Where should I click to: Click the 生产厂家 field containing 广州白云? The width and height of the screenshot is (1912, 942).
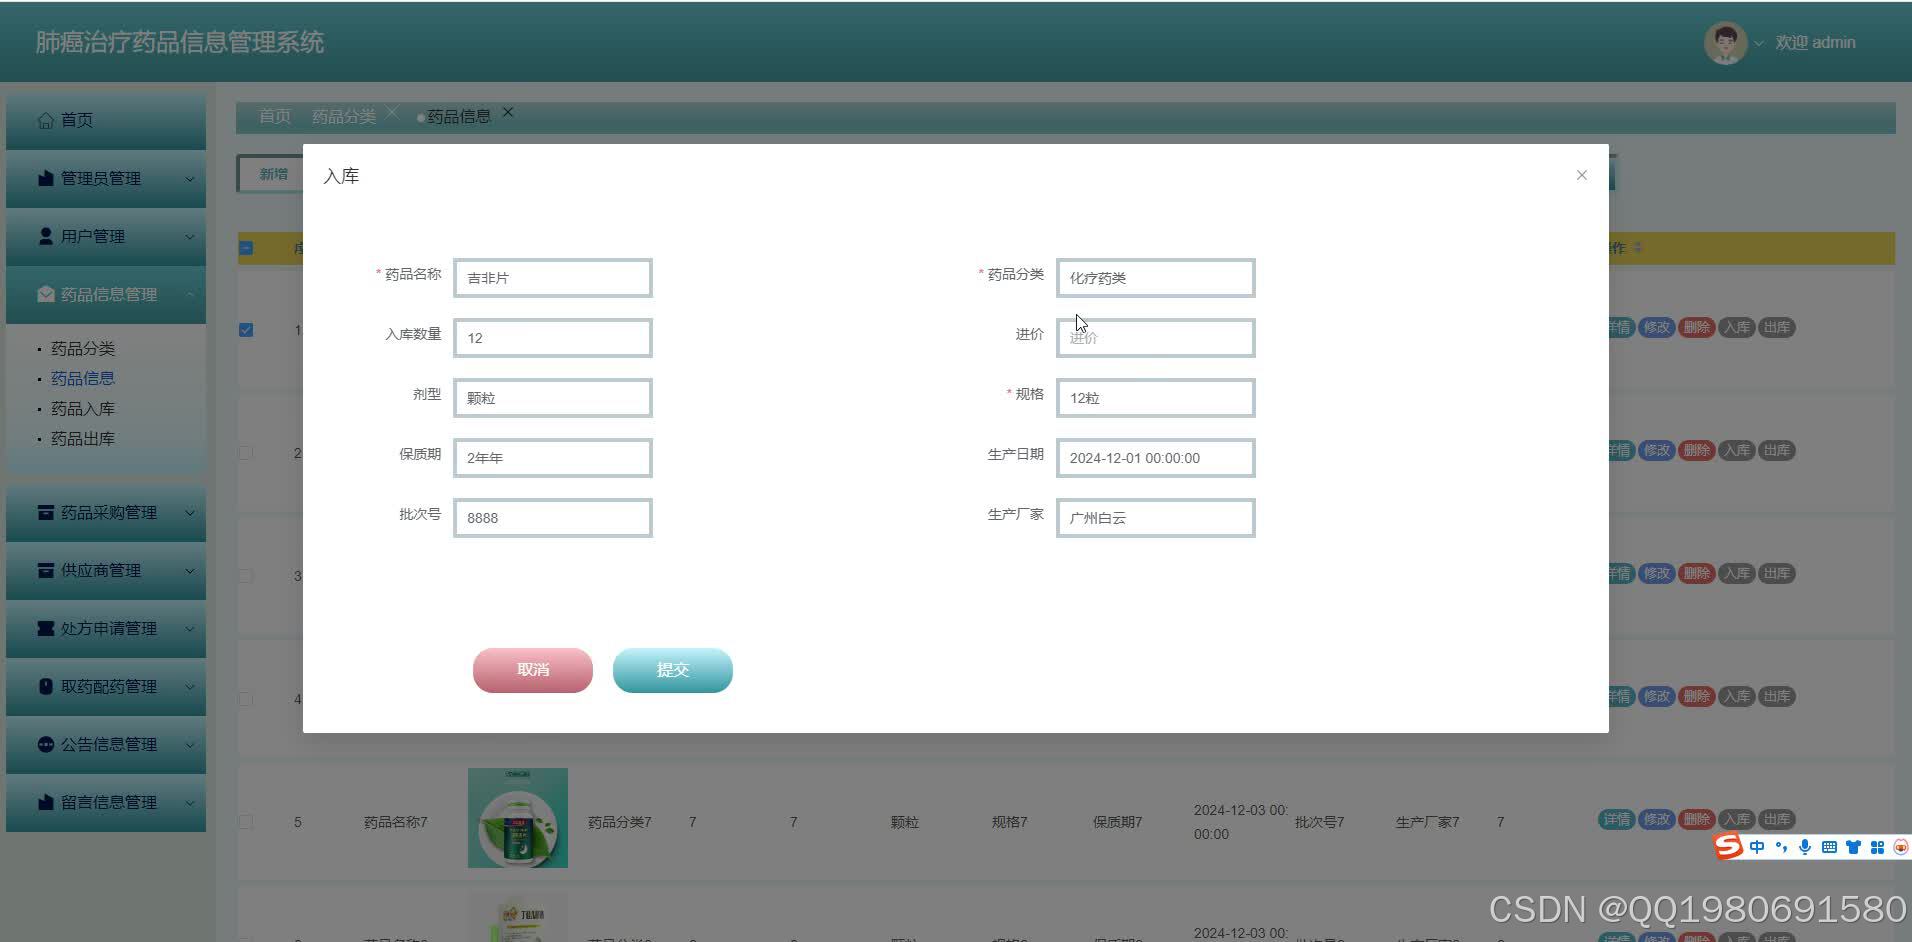coord(1156,518)
